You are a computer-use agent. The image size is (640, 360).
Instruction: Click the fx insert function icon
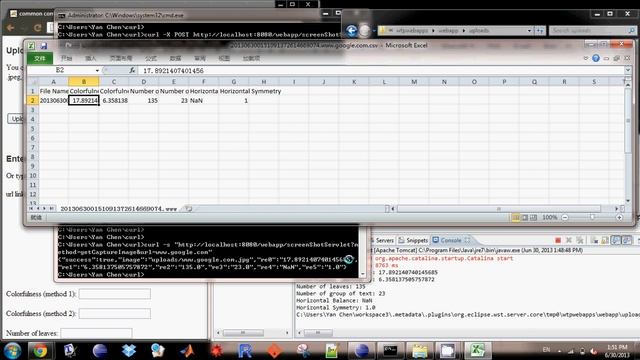point(132,71)
